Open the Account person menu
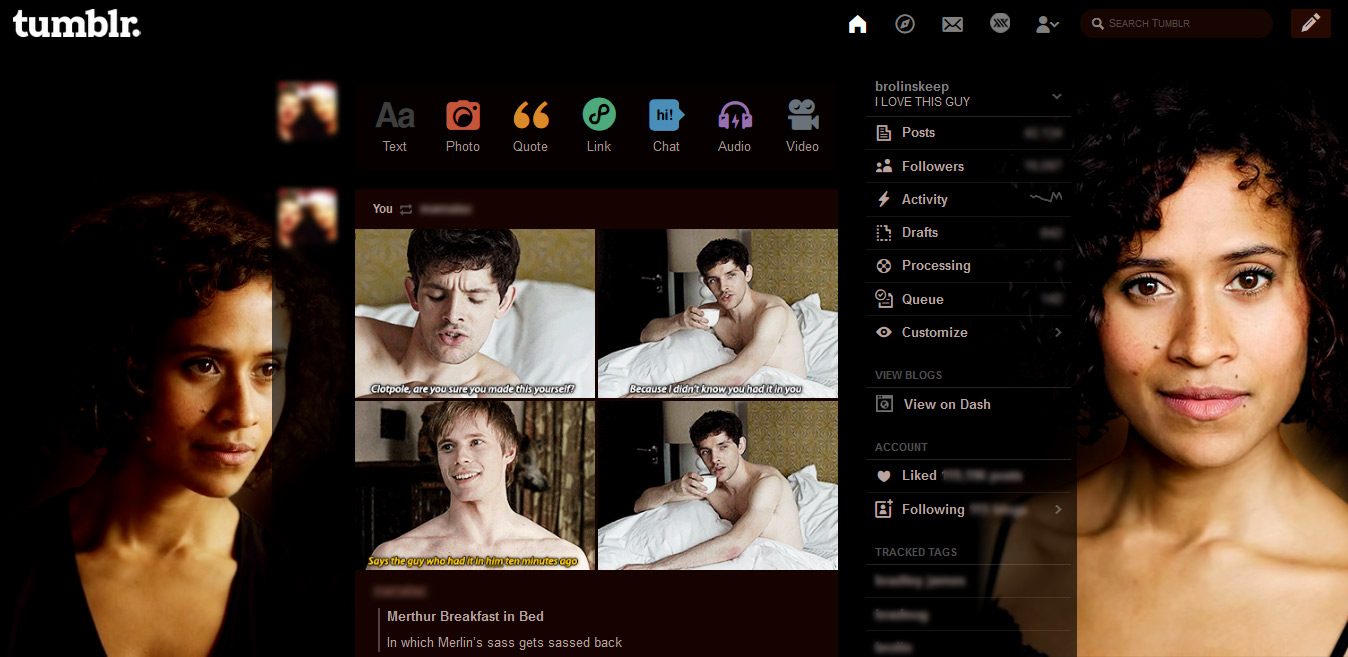Viewport: 1348px width, 657px height. coord(1047,24)
